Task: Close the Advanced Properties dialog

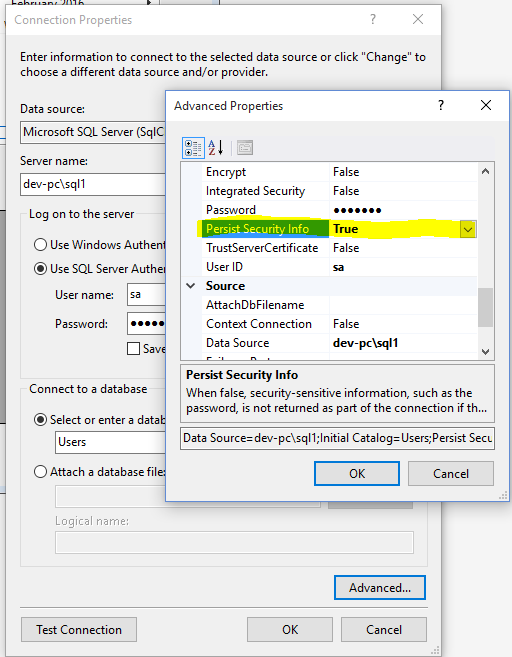Action: coord(486,105)
